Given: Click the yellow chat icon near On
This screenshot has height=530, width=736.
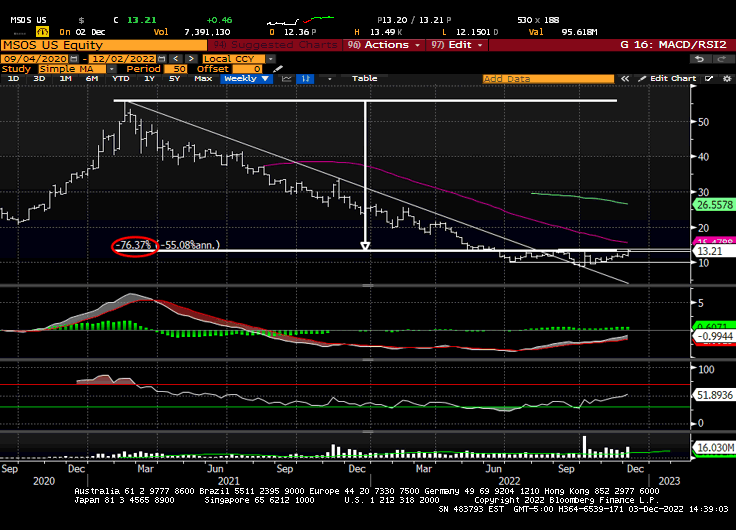Looking at the screenshot, I should [x=42, y=32].
